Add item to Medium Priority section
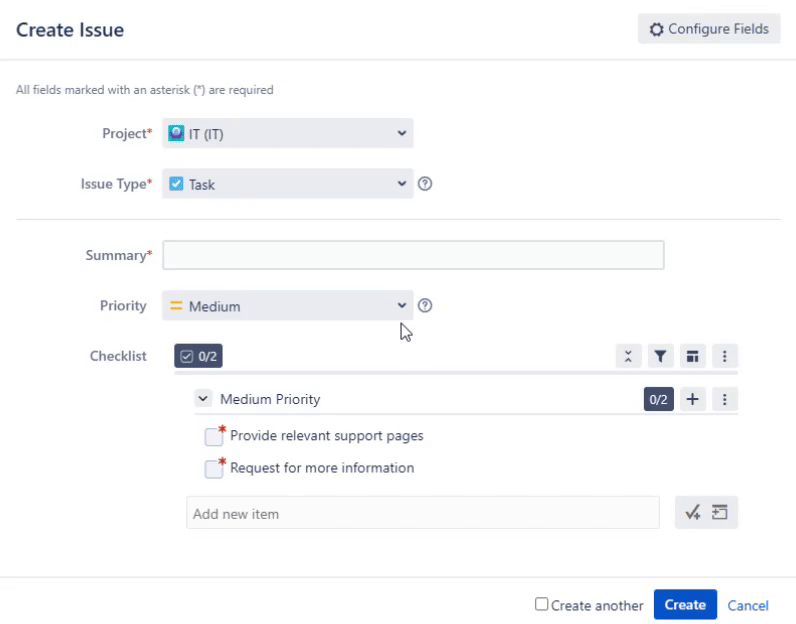 [x=692, y=399]
